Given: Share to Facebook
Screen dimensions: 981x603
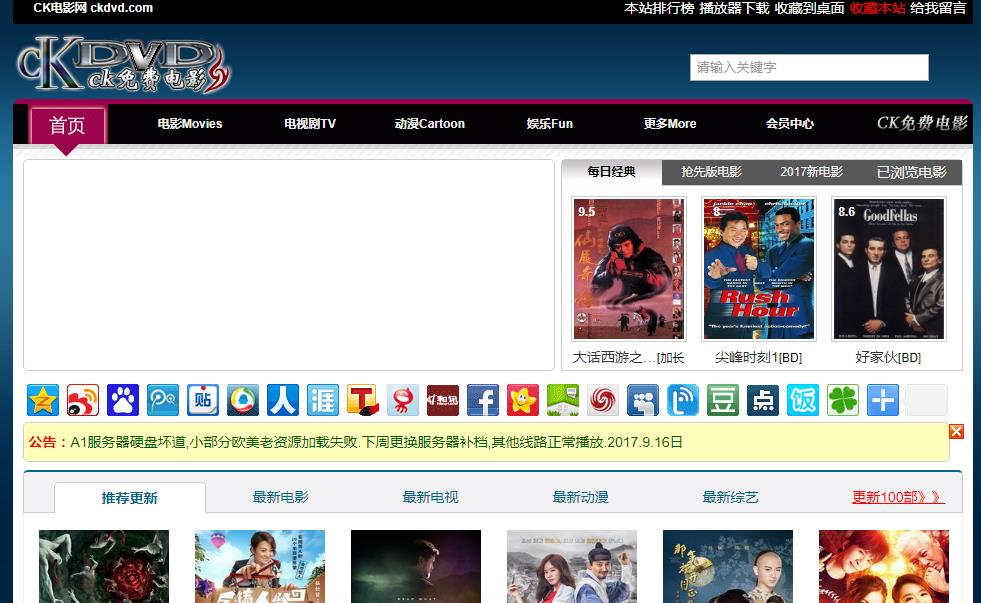Looking at the screenshot, I should point(483,400).
